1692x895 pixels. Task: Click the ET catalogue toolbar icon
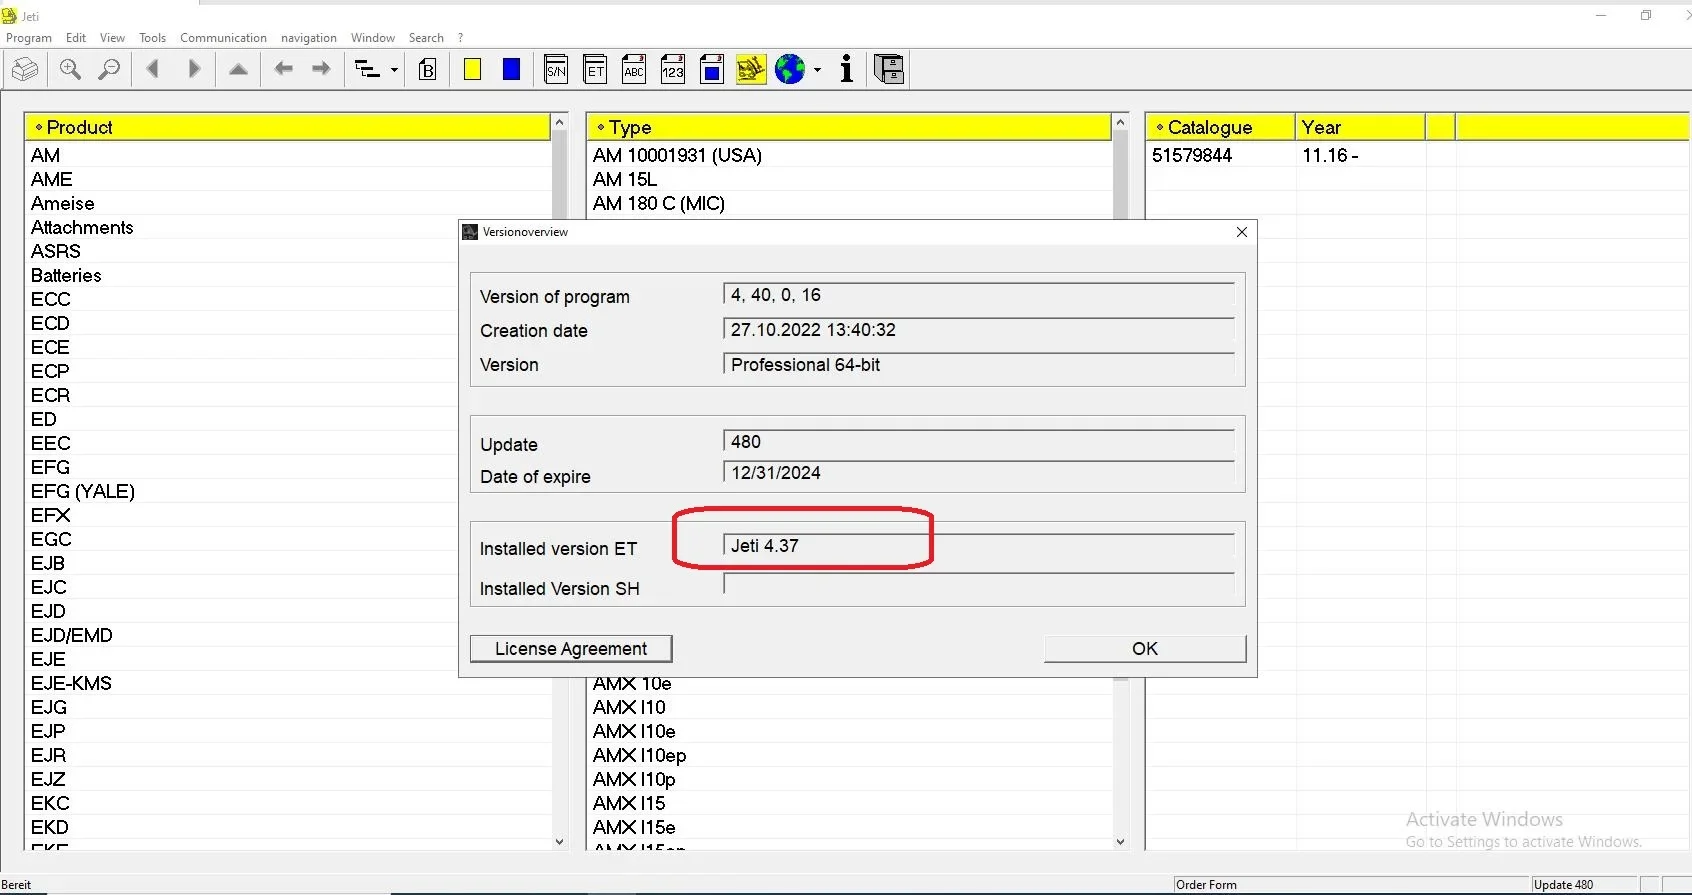tap(595, 69)
